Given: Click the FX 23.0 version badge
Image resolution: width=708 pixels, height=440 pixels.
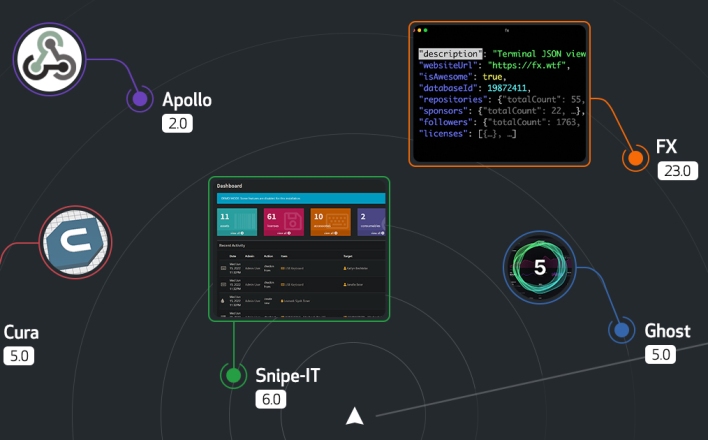Looking at the screenshot, I should 677,171.
